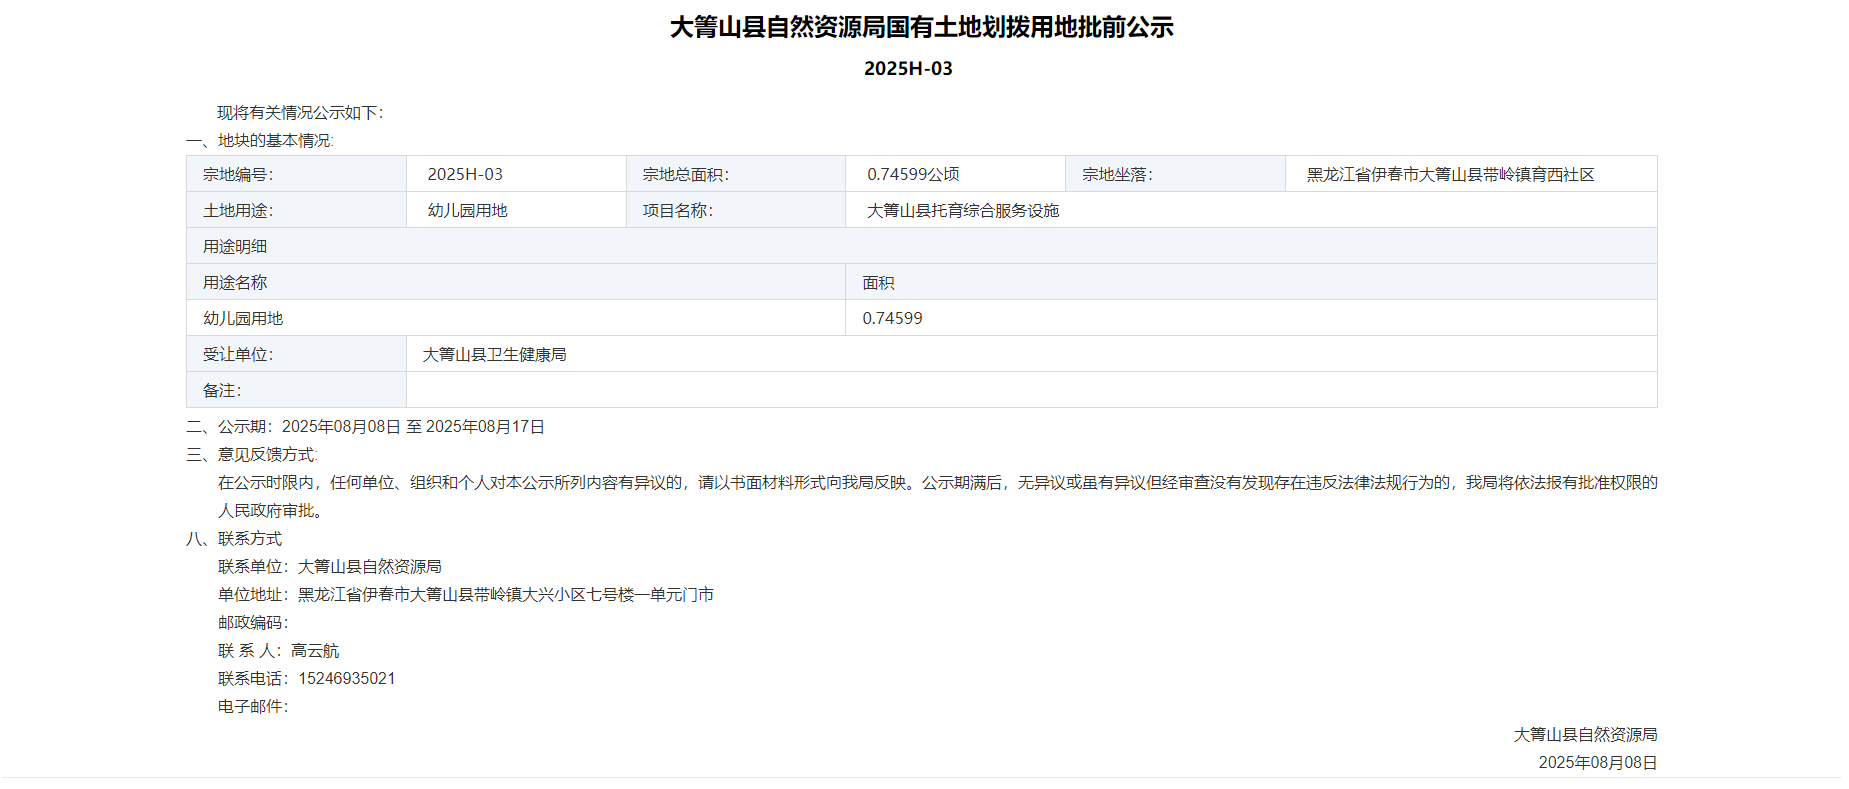Image resolution: width=1849 pixels, height=789 pixels.
Task: Click the contact line 联系人:高云航
Action: [279, 651]
